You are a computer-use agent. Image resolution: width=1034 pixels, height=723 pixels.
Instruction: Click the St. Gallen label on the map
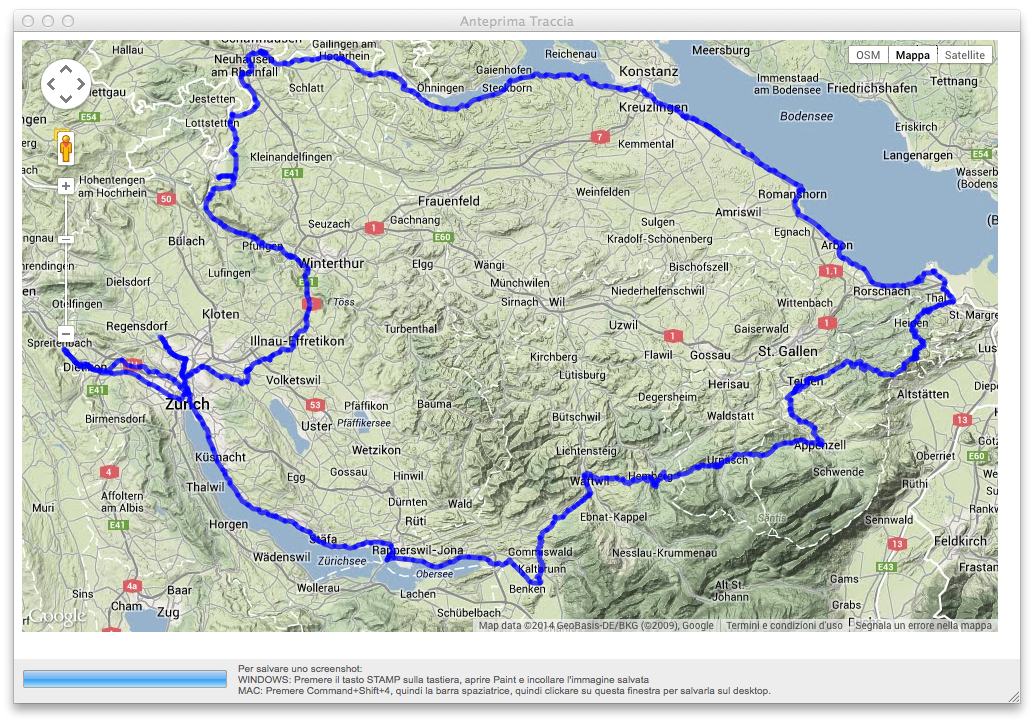point(787,351)
